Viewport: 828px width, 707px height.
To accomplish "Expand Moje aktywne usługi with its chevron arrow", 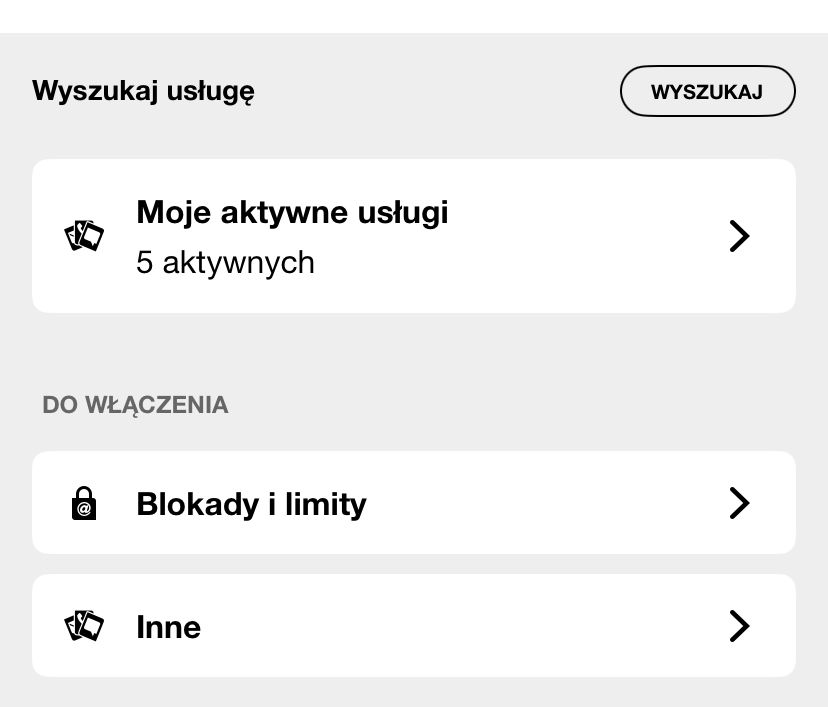I will (739, 236).
